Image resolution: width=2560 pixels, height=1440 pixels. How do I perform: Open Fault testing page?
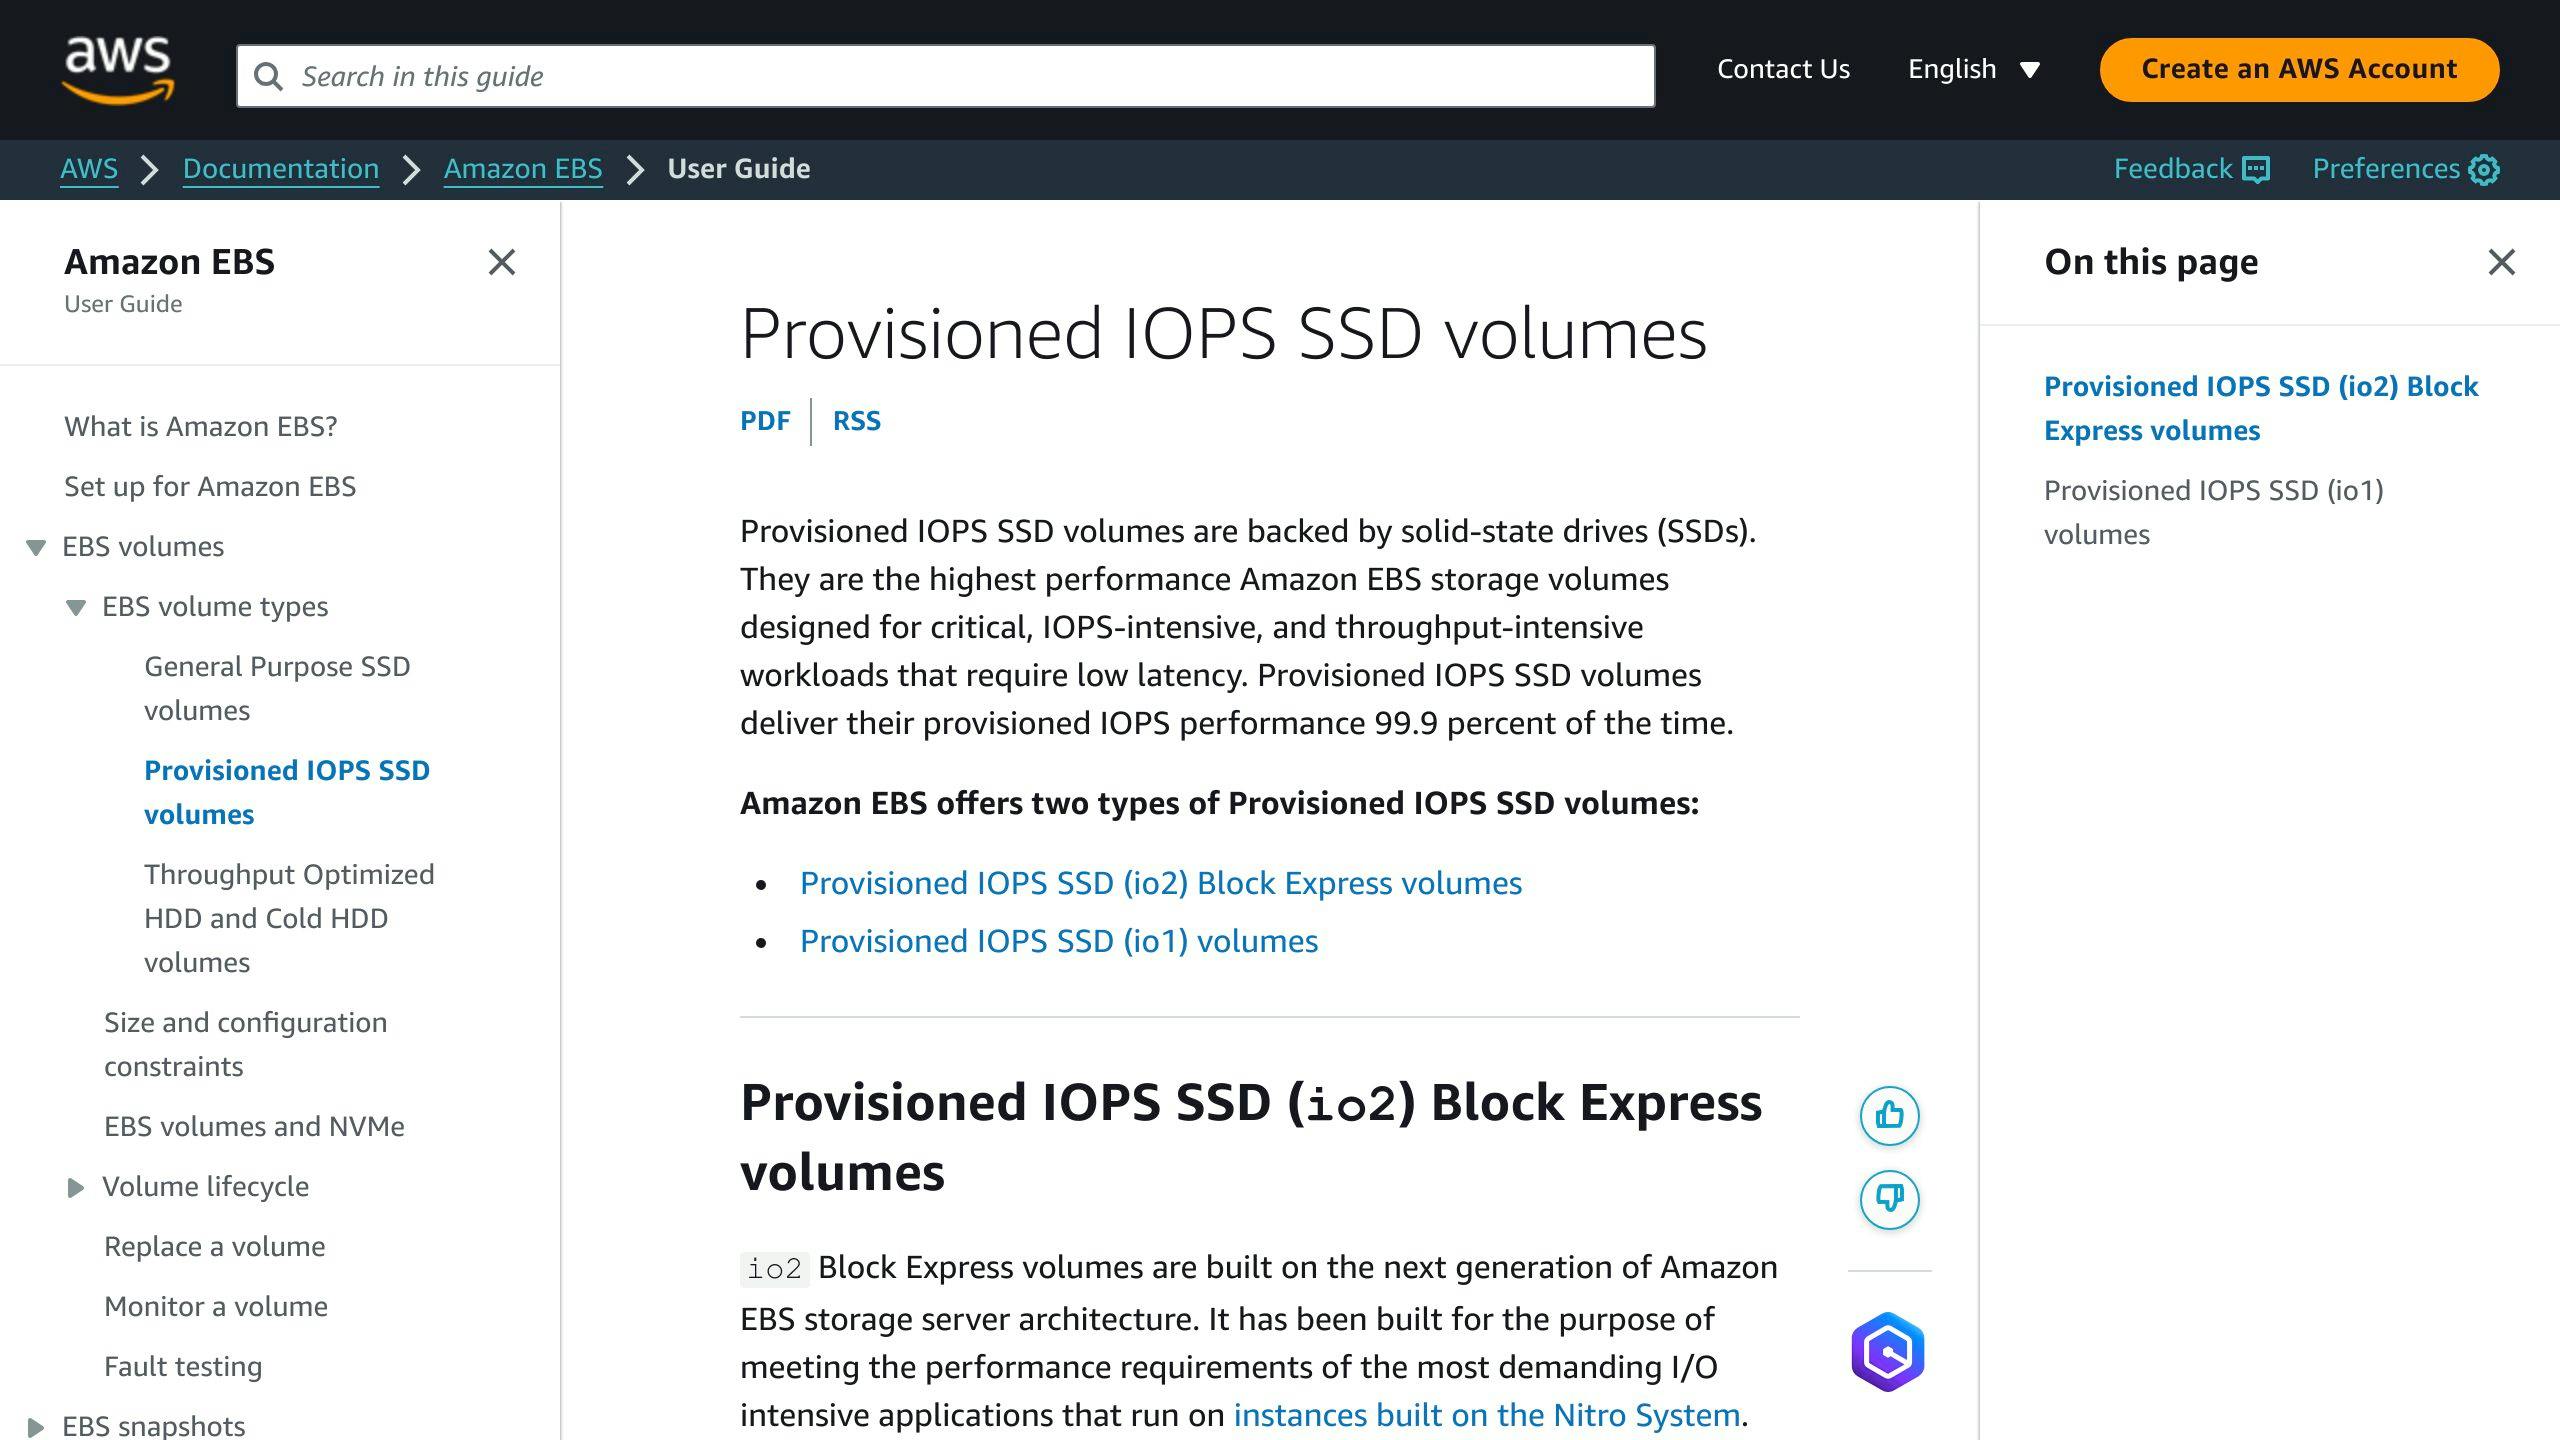click(183, 1367)
